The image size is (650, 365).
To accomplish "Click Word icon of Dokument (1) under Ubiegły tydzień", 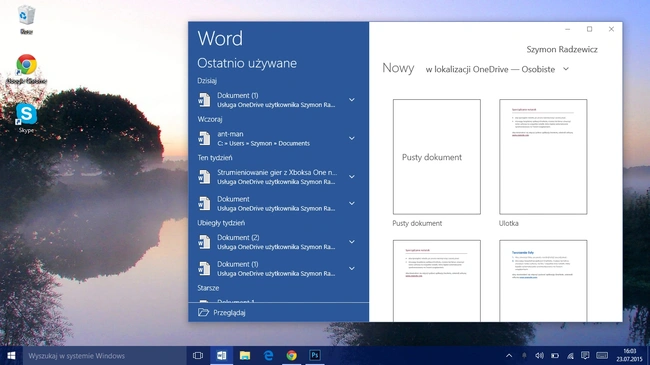I will (x=204, y=268).
